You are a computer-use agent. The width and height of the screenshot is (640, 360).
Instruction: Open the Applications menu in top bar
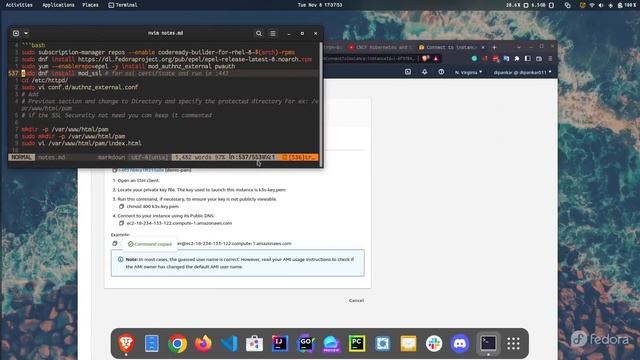pyautogui.click(x=58, y=5)
